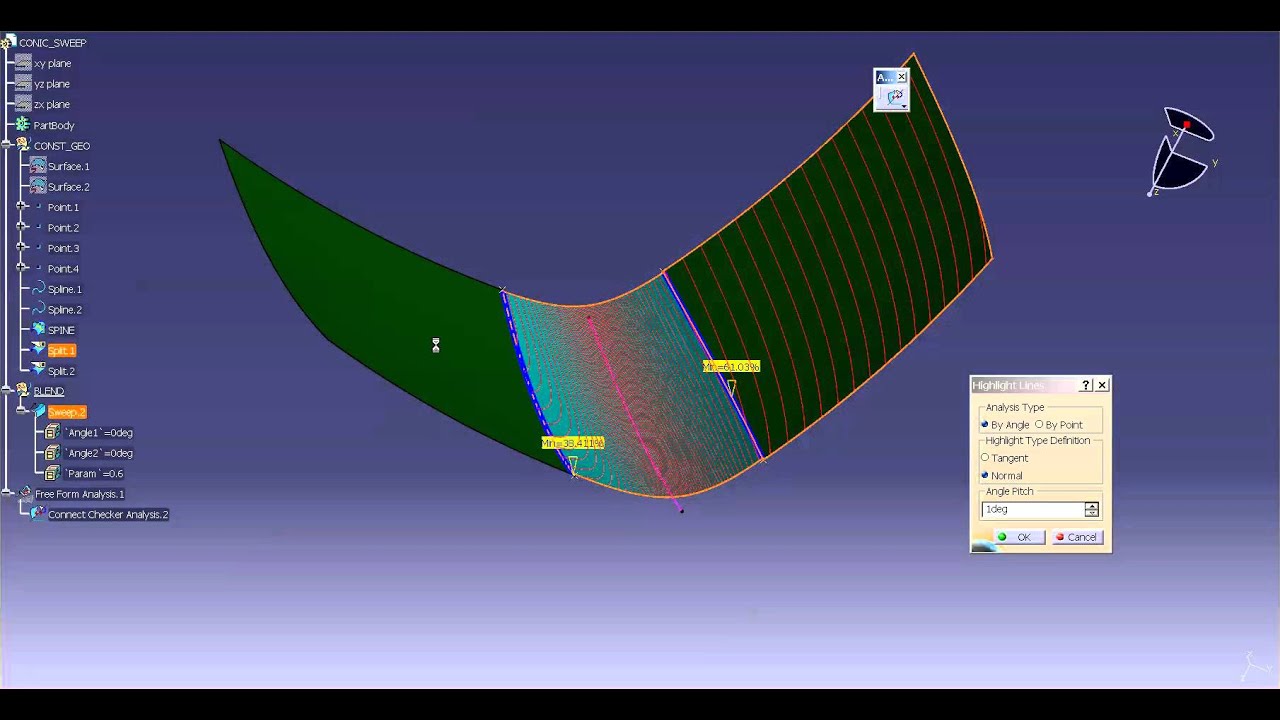The width and height of the screenshot is (1280, 720).
Task: Click the Highlight Lines help question mark
Action: tap(1086, 385)
